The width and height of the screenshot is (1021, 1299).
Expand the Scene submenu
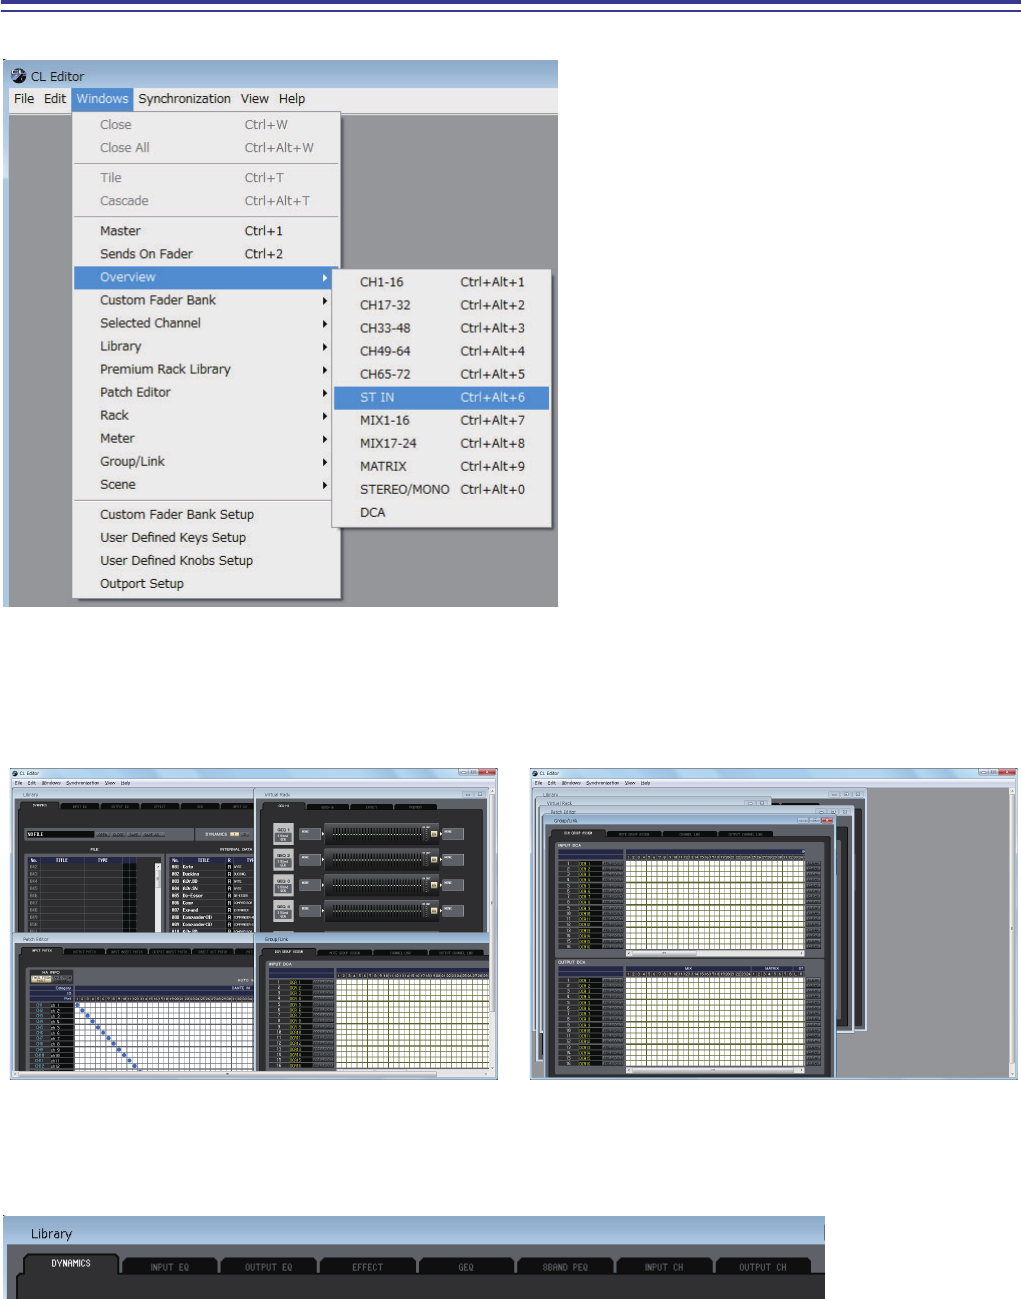coord(206,484)
